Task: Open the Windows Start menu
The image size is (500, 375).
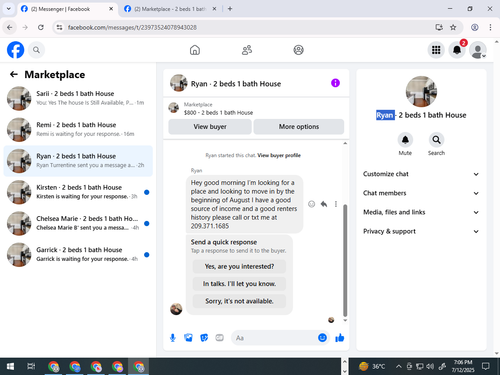Action: [x=10, y=367]
